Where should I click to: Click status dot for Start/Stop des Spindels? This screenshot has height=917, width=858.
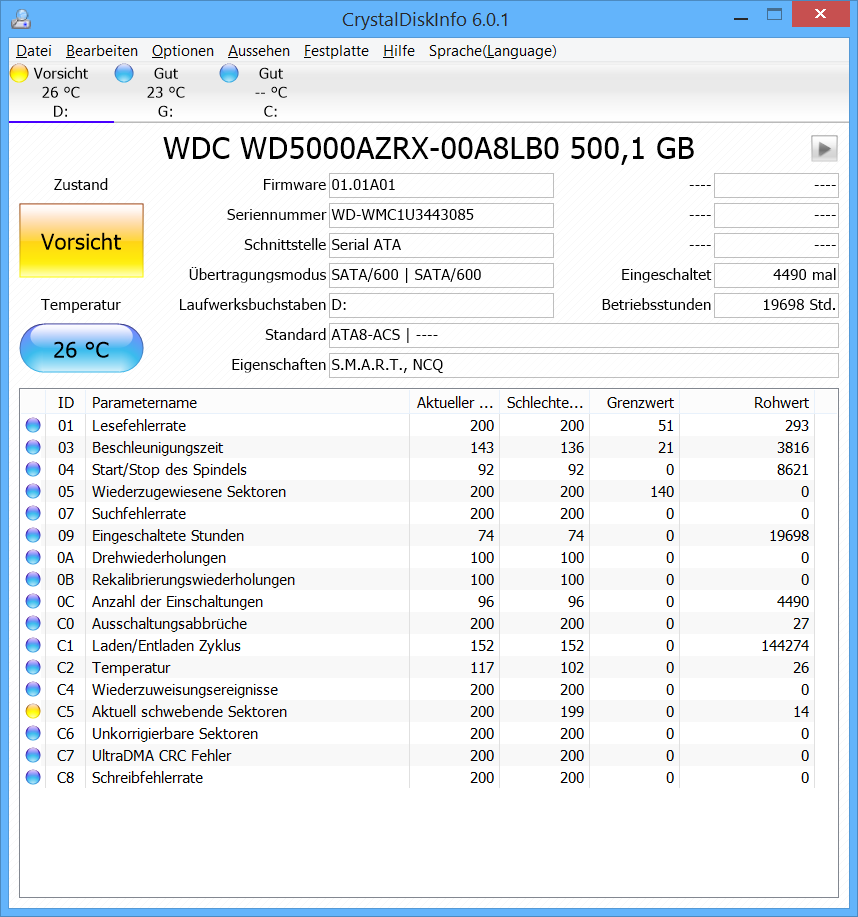click(x=33, y=469)
